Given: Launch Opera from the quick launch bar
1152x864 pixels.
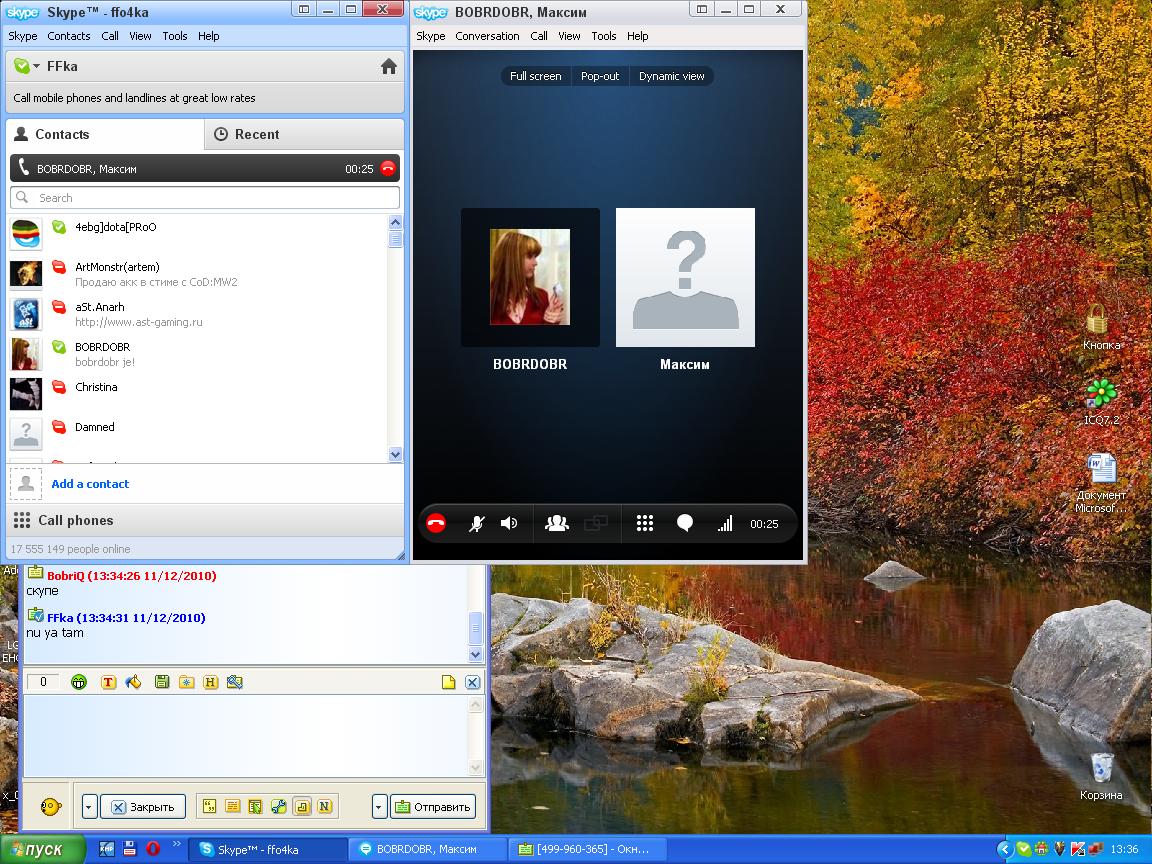Looking at the screenshot, I should 153,849.
